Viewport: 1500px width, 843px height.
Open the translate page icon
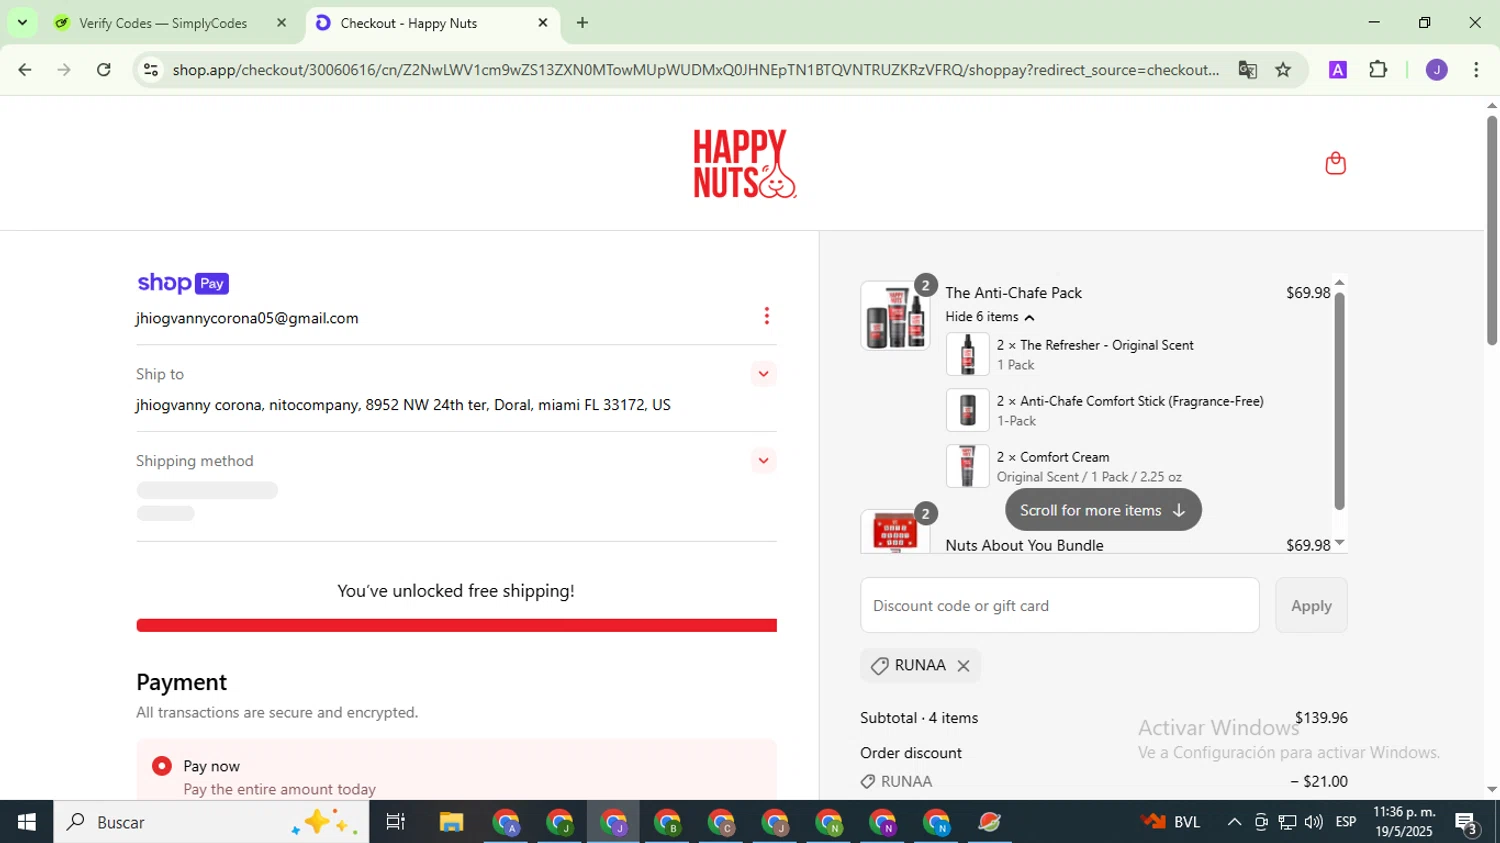point(1247,70)
